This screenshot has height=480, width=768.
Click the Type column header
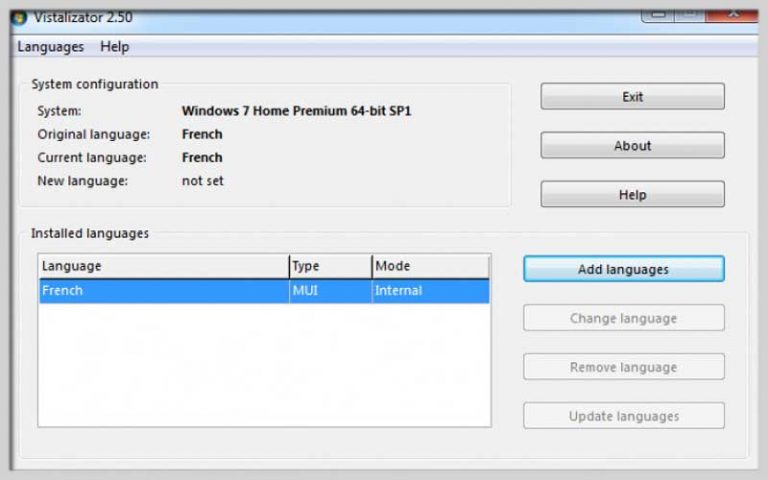pyautogui.click(x=329, y=266)
